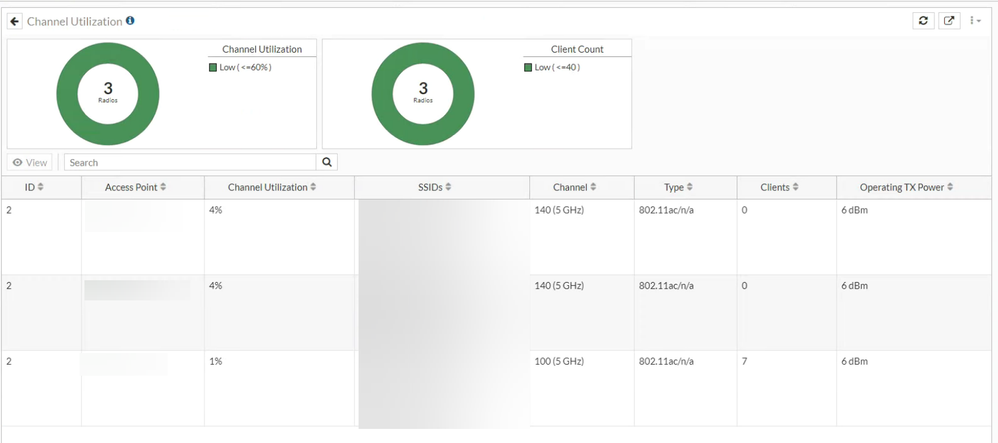This screenshot has width=998, height=443.
Task: Click the Client Count donut chart
Action: tap(423, 94)
